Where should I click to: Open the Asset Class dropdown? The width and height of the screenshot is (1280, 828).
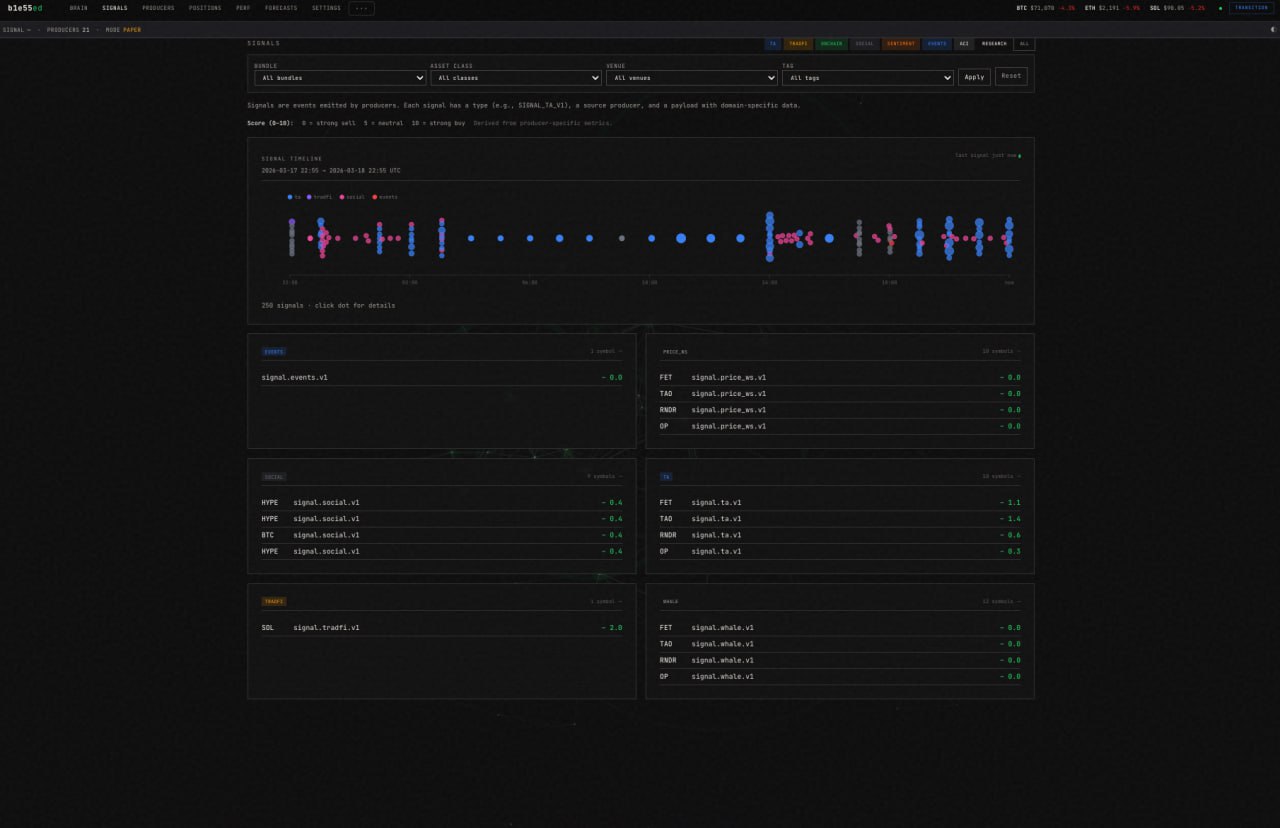[516, 77]
